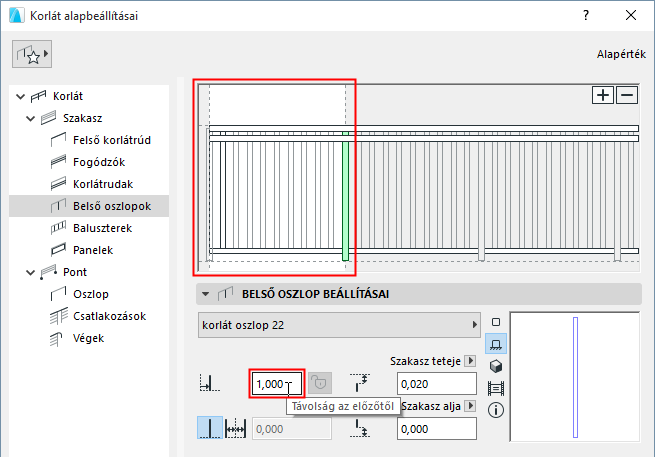Select Felső korlátrúd in the tree
The height and width of the screenshot is (457, 655).
112,140
